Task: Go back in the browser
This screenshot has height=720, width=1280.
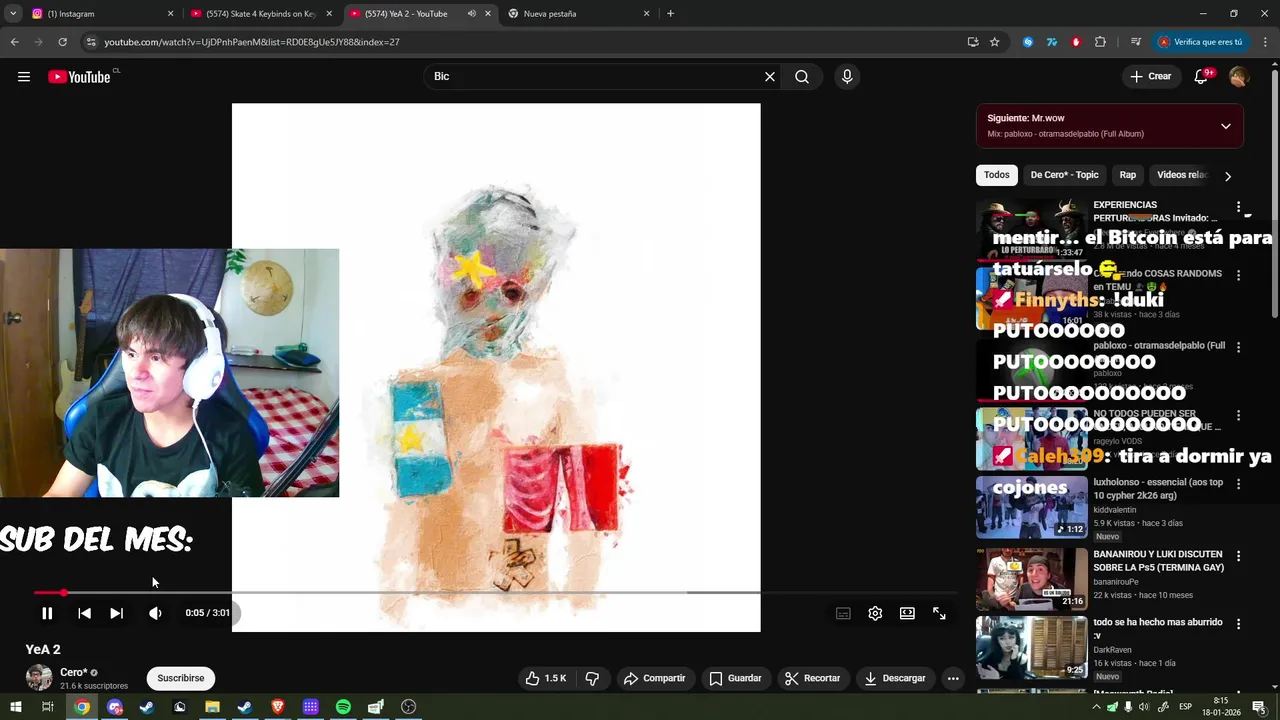Action: (x=14, y=42)
